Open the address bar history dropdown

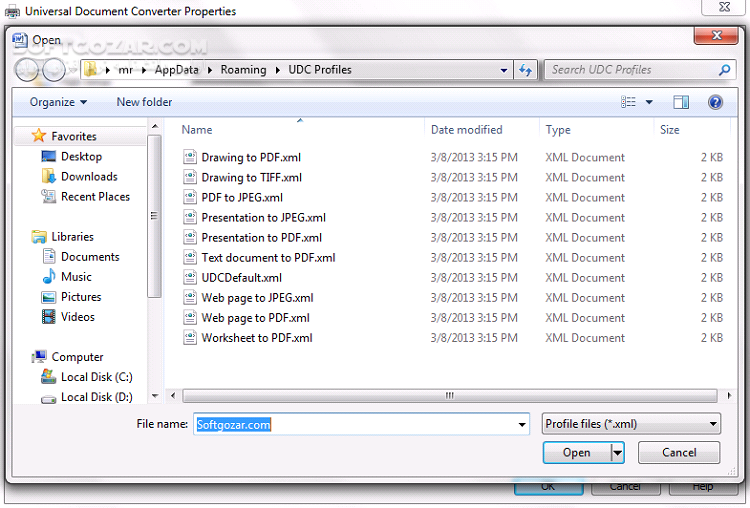[x=504, y=70]
